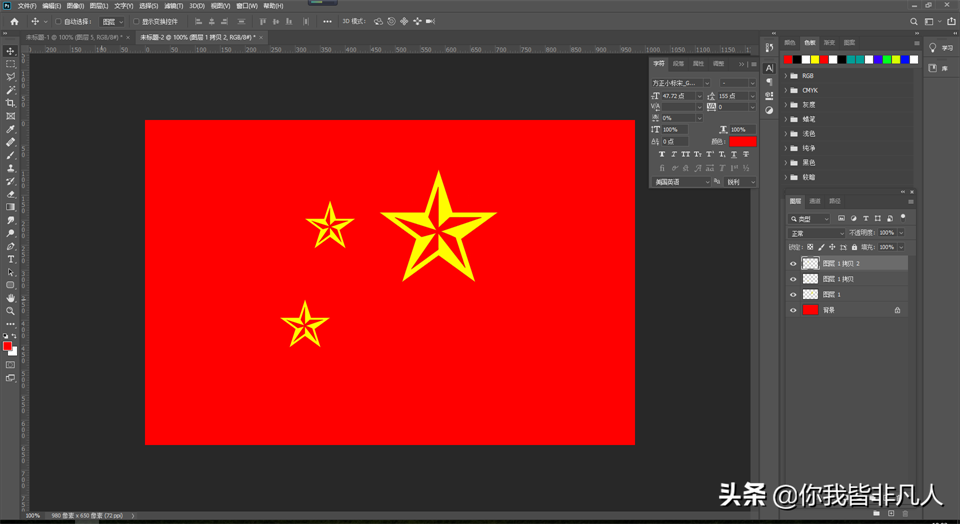Screen dimensions: 960x524
Task: Enable the 显示变换控件 checkbox
Action: [x=136, y=21]
